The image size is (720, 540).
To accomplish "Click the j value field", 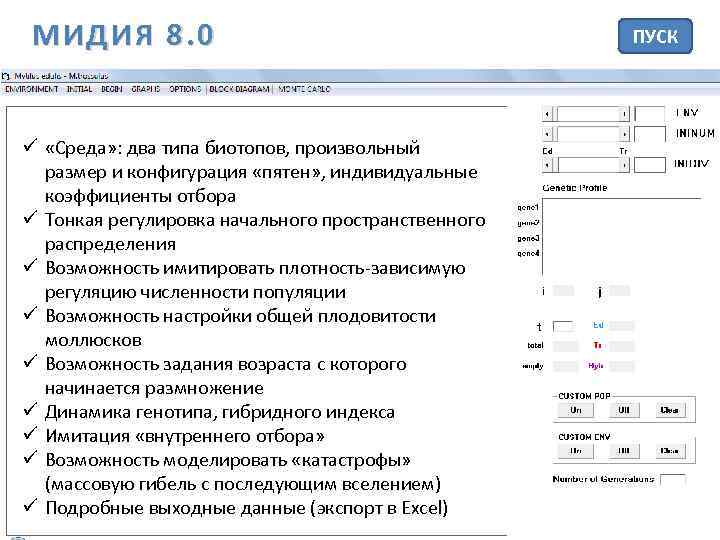I will click(x=619, y=291).
